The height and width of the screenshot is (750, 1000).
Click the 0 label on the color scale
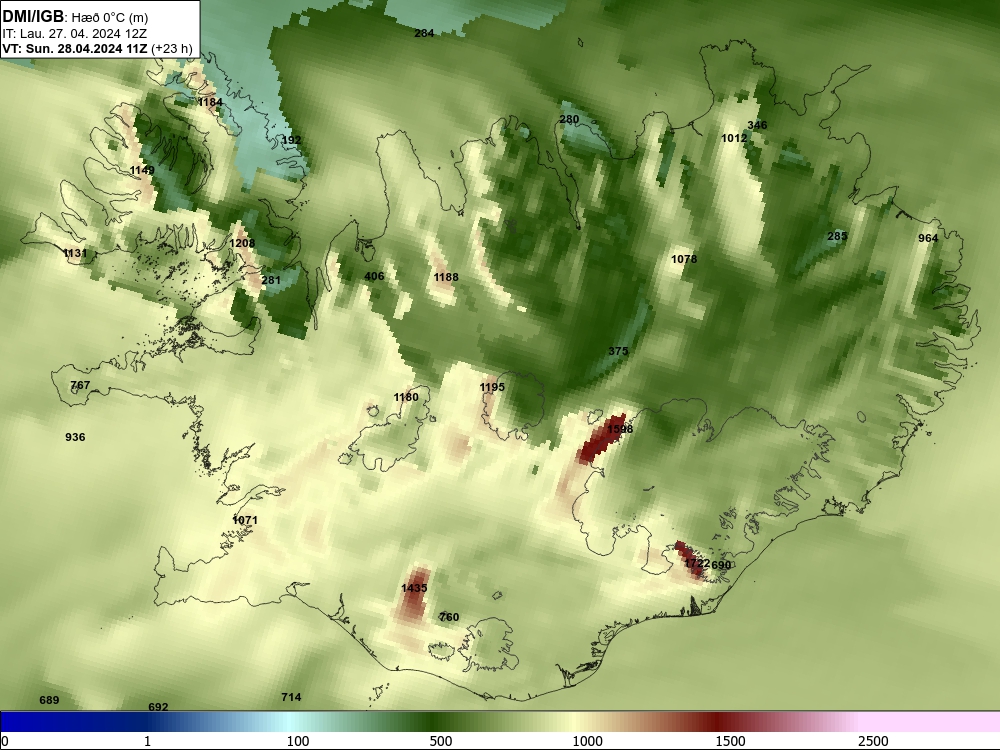coord(6,741)
